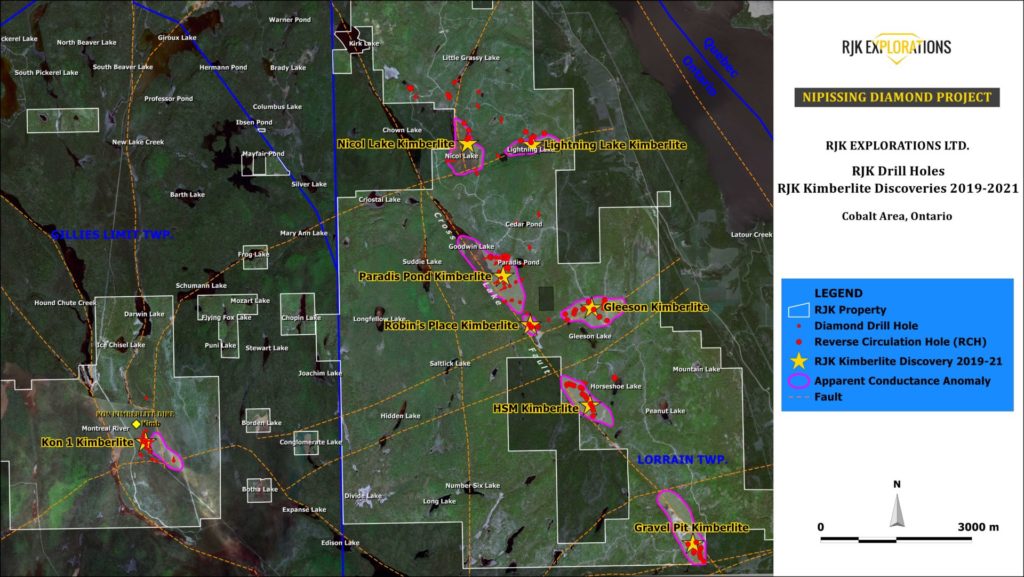Viewport: 1024px width, 577px height.
Task: Click the 'Number Six Lake' label
Action: point(473,486)
